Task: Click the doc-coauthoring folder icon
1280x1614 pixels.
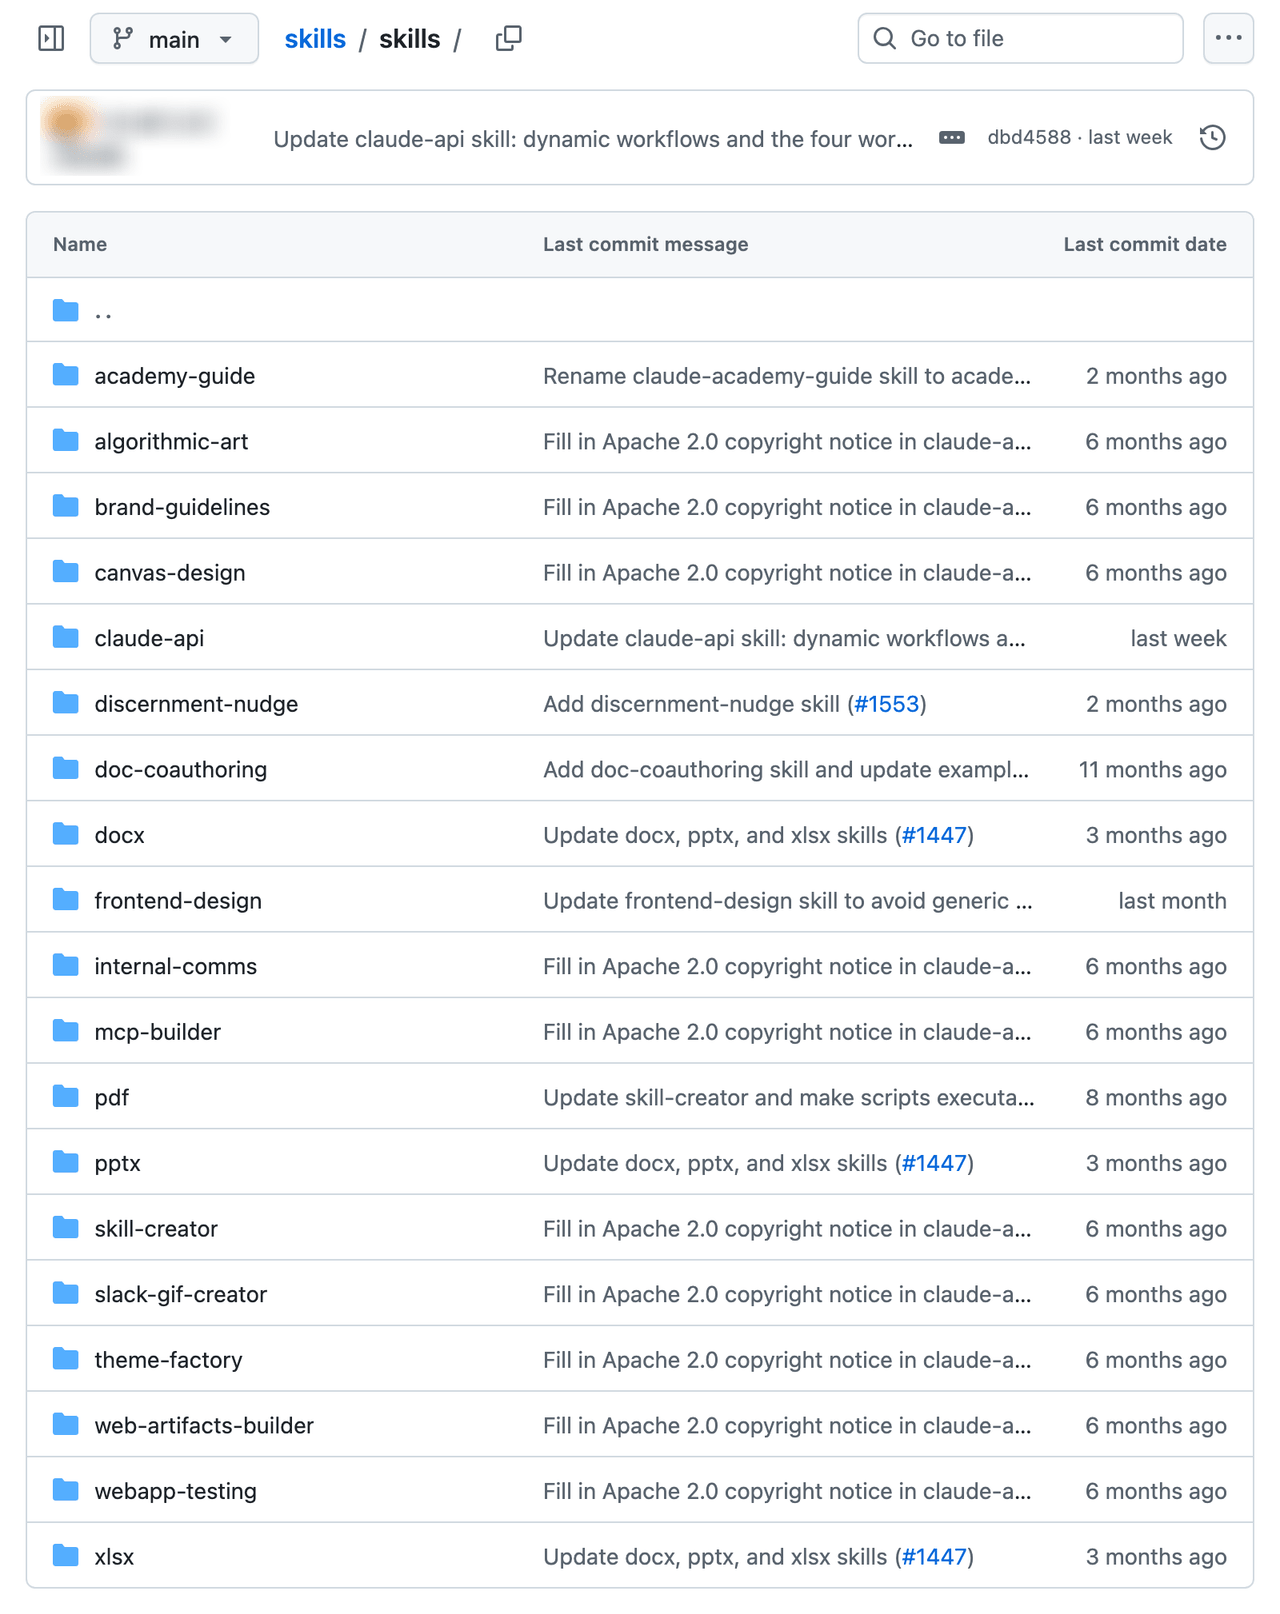Action: 66,769
